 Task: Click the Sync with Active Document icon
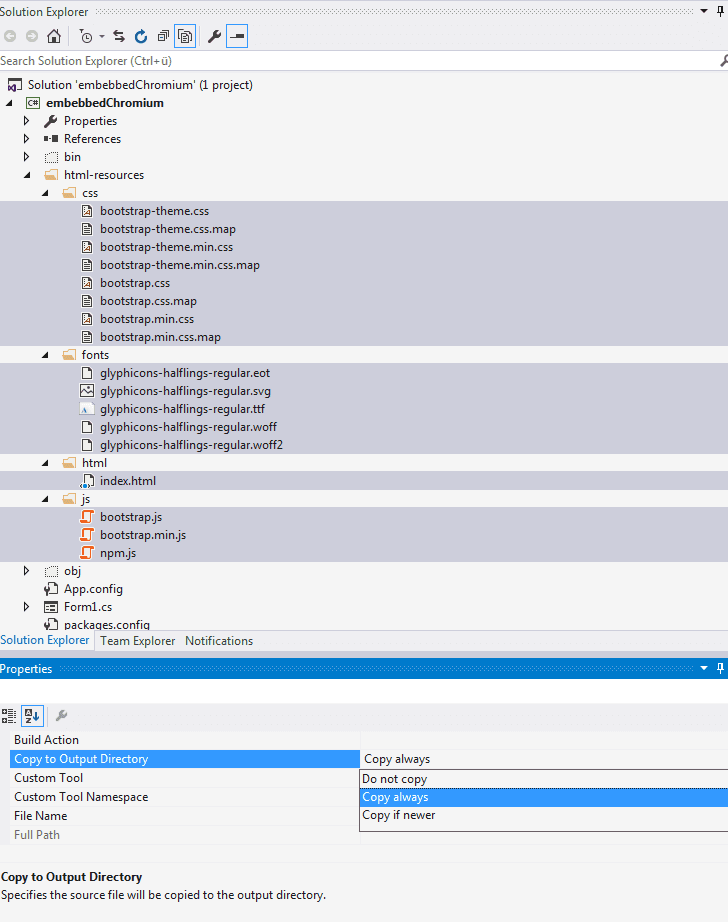click(x=119, y=36)
